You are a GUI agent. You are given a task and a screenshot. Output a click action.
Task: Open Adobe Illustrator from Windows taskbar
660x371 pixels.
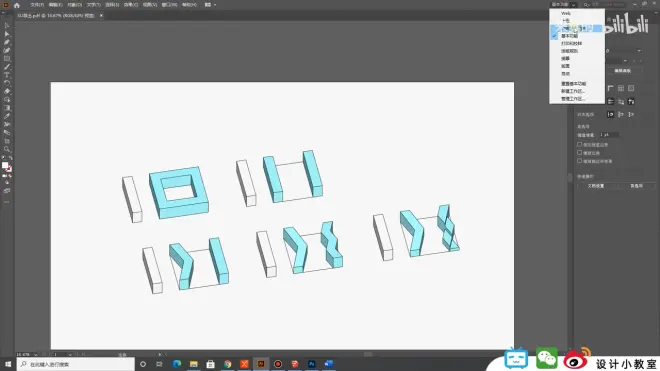point(261,364)
